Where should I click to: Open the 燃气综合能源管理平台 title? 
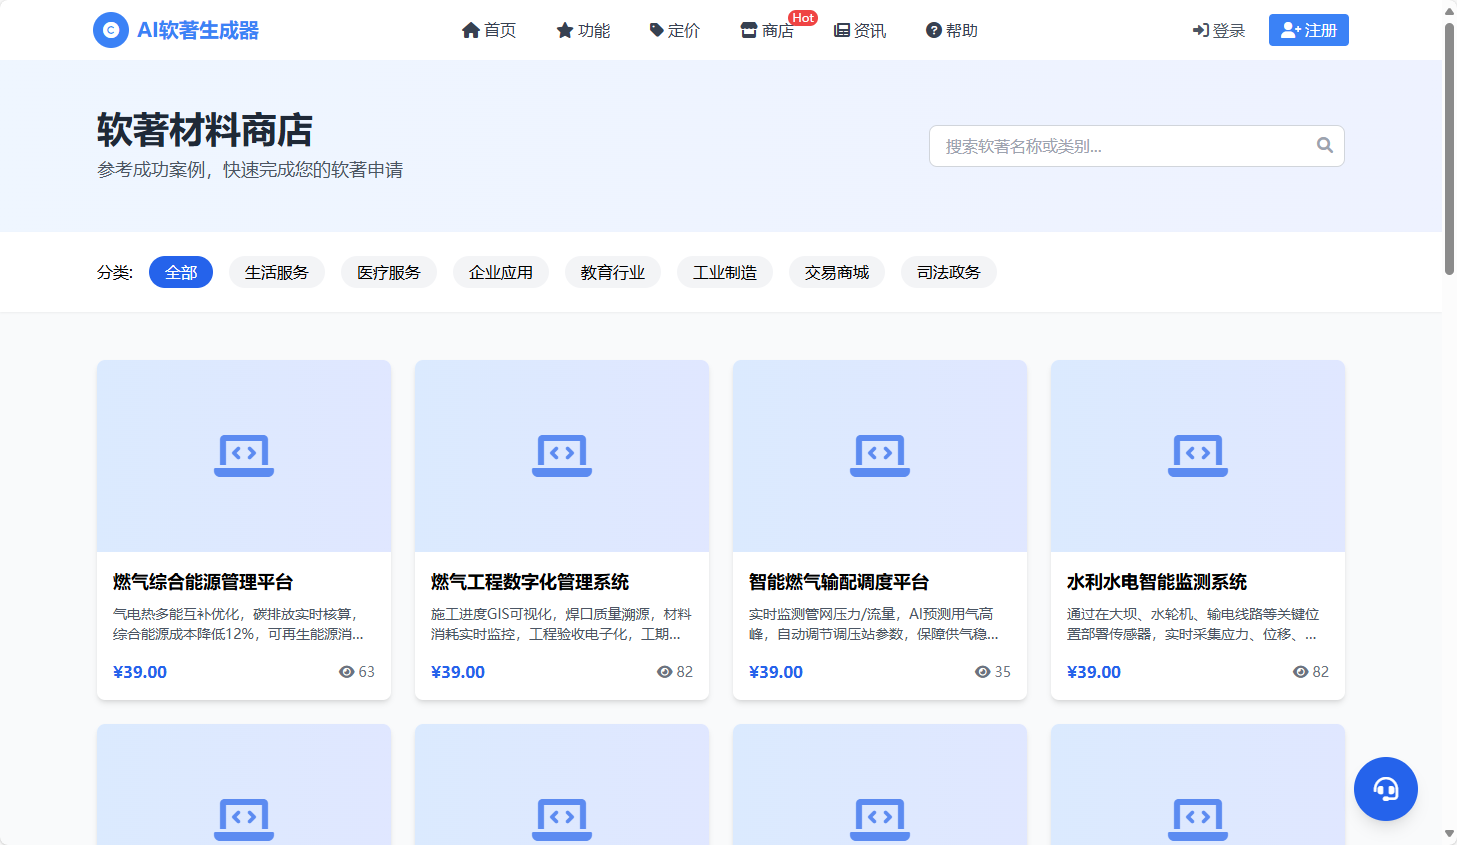point(203,582)
